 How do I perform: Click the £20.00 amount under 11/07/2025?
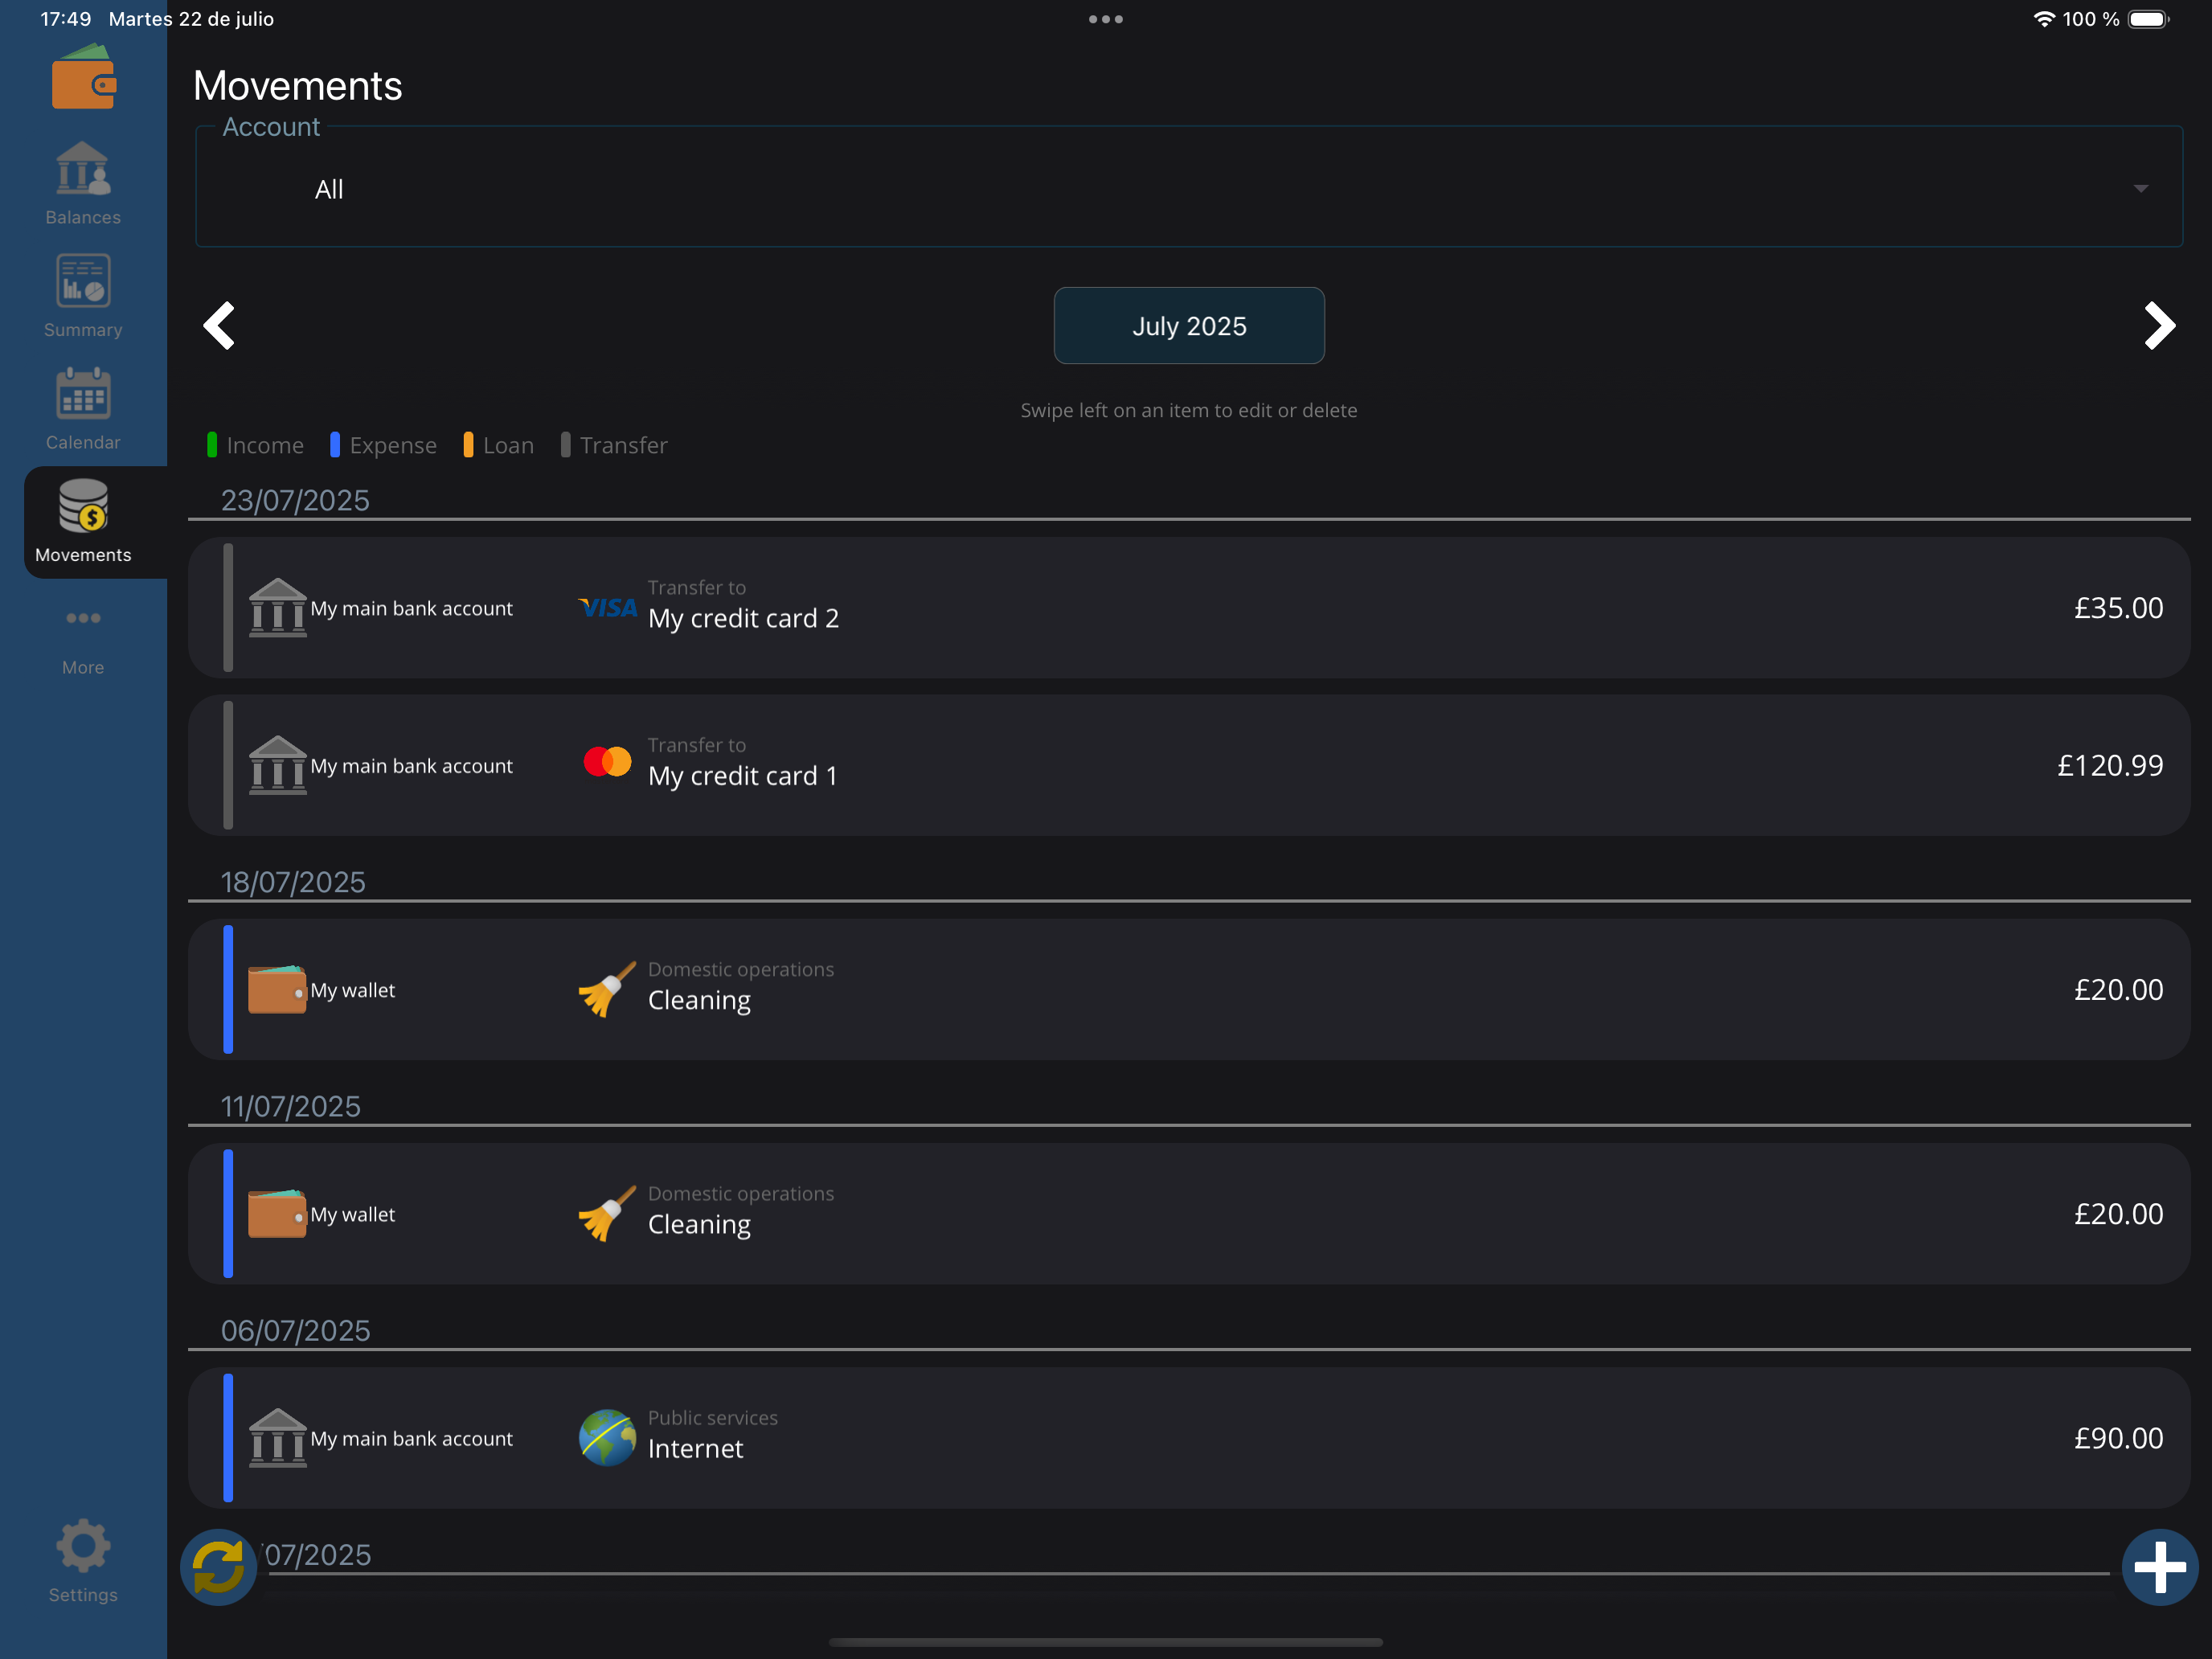(2118, 1213)
